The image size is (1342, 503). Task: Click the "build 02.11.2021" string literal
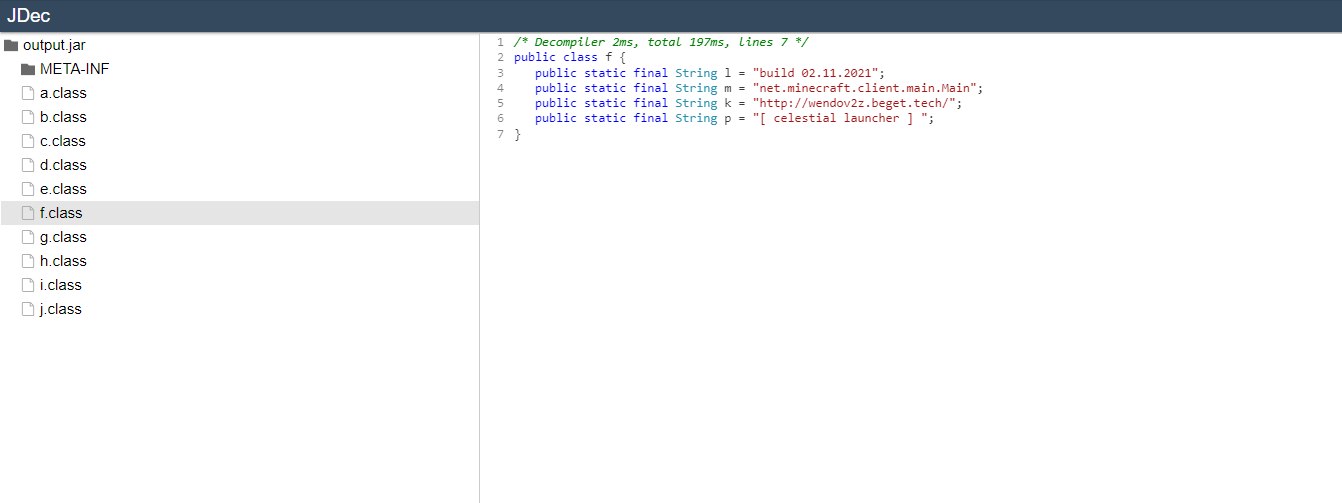(818, 73)
